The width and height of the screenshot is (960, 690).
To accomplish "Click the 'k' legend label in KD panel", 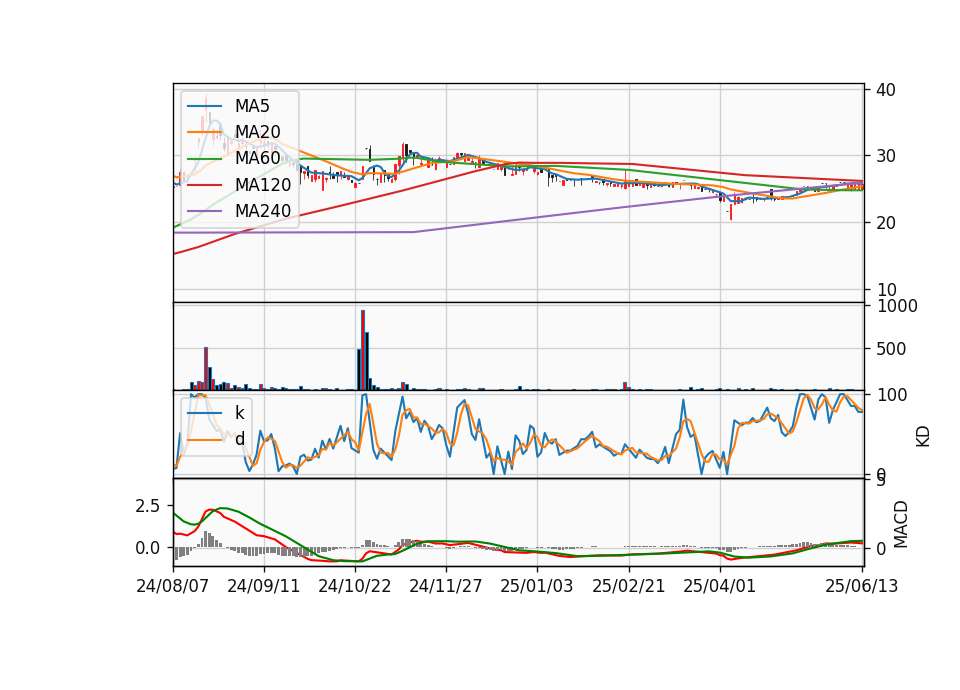I will (x=239, y=413).
